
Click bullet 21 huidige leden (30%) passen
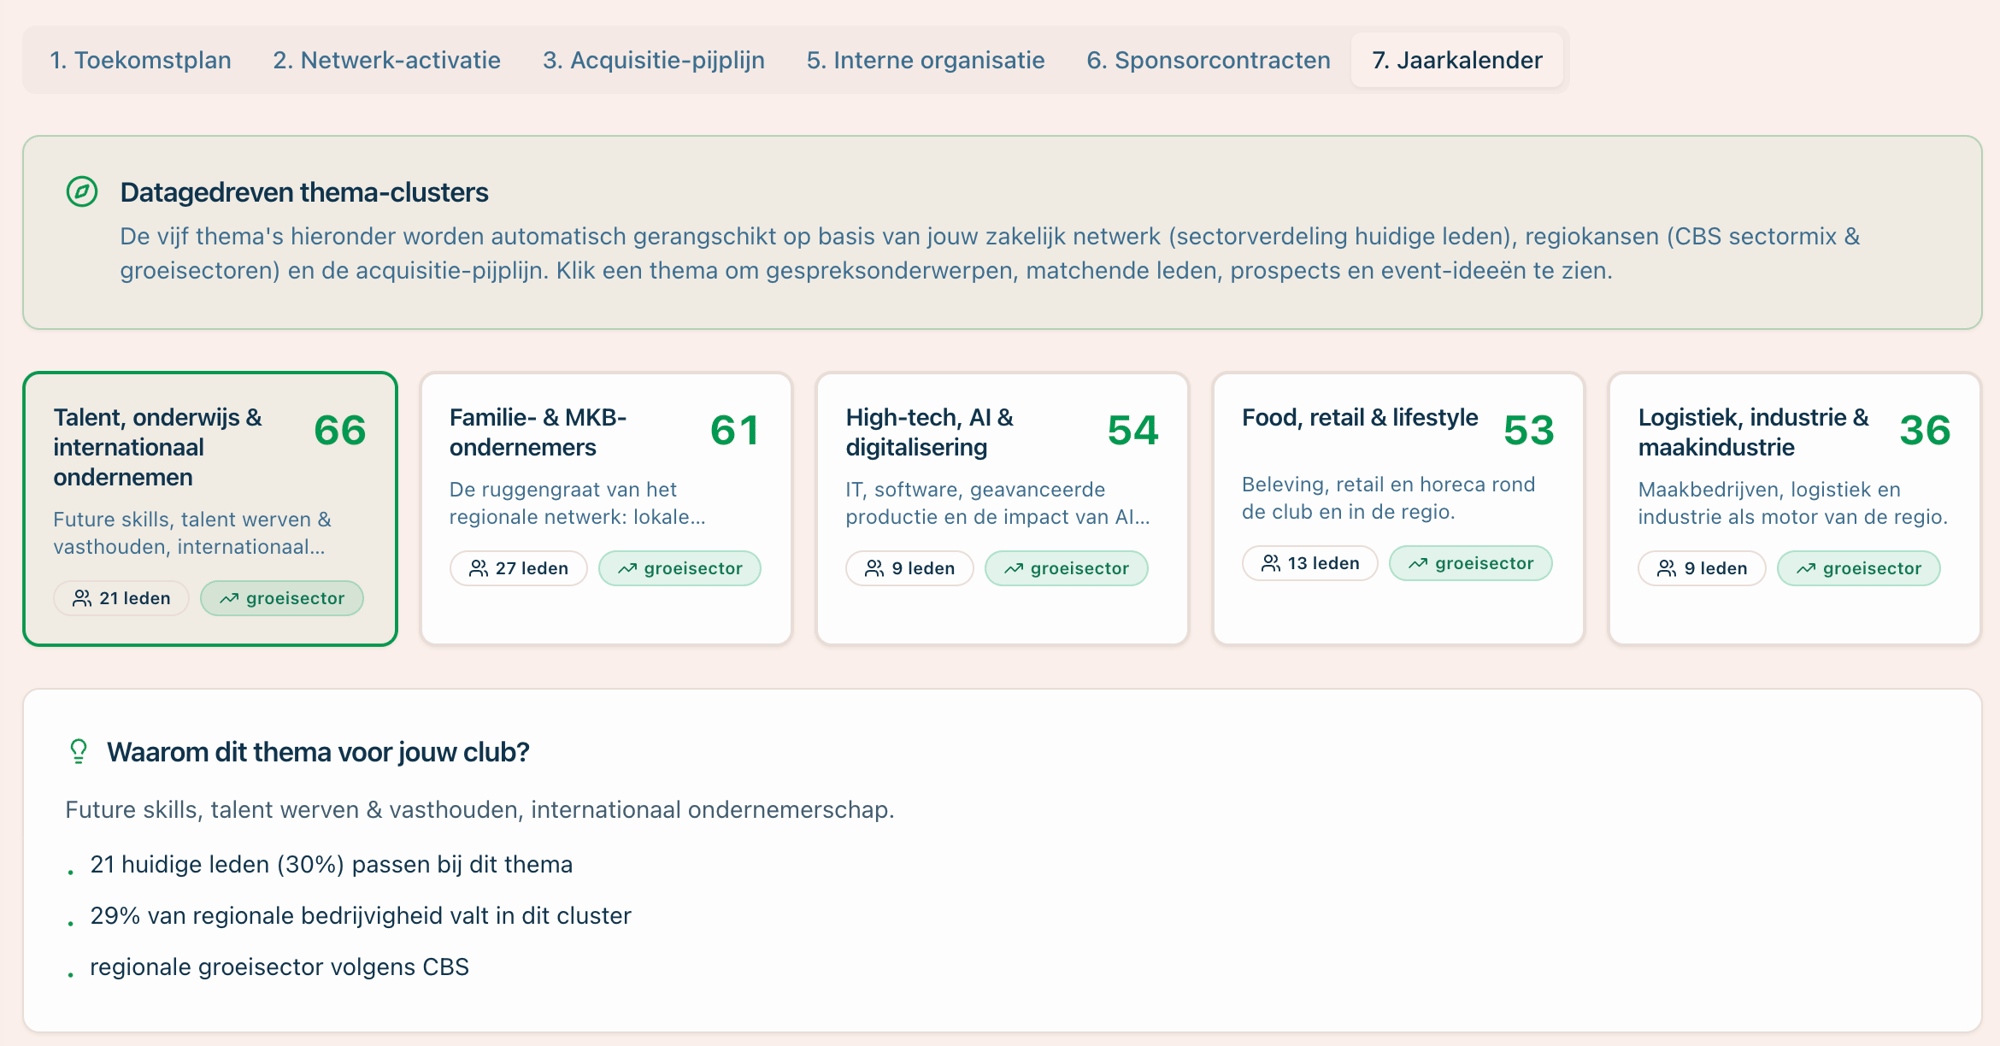pyautogui.click(x=331, y=864)
